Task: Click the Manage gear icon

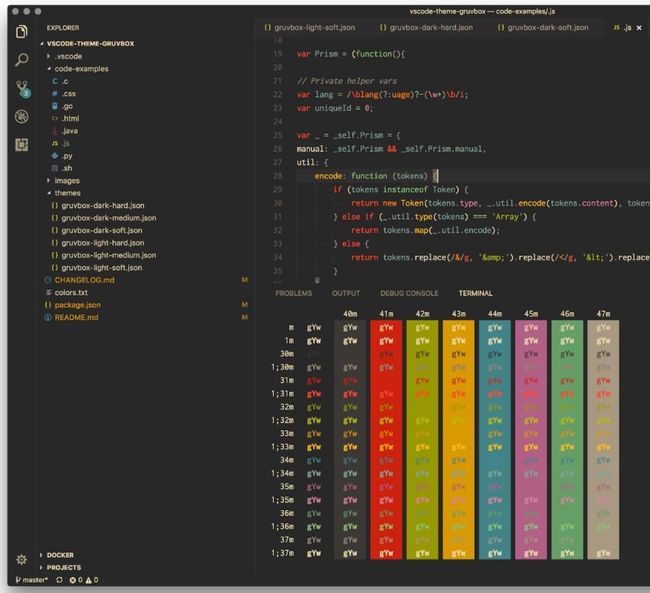Action: [21, 559]
